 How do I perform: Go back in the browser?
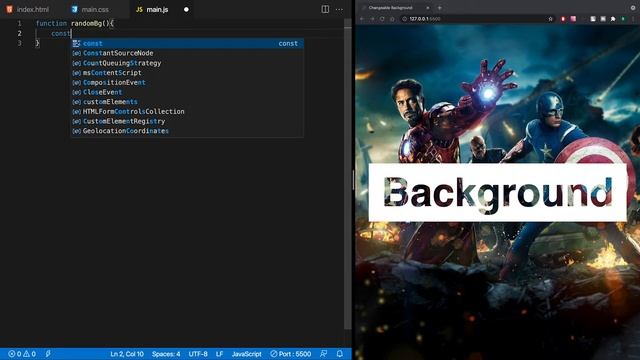(x=362, y=19)
